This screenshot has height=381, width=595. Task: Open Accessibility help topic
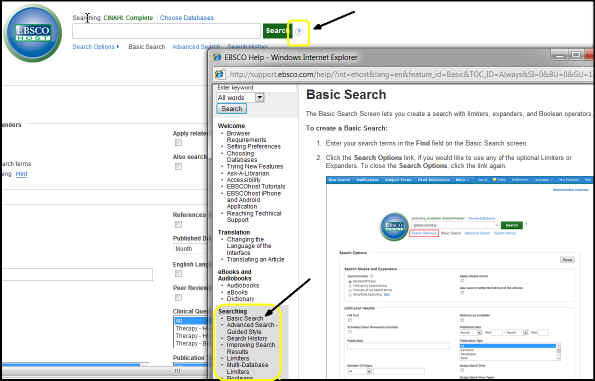pyautogui.click(x=244, y=180)
